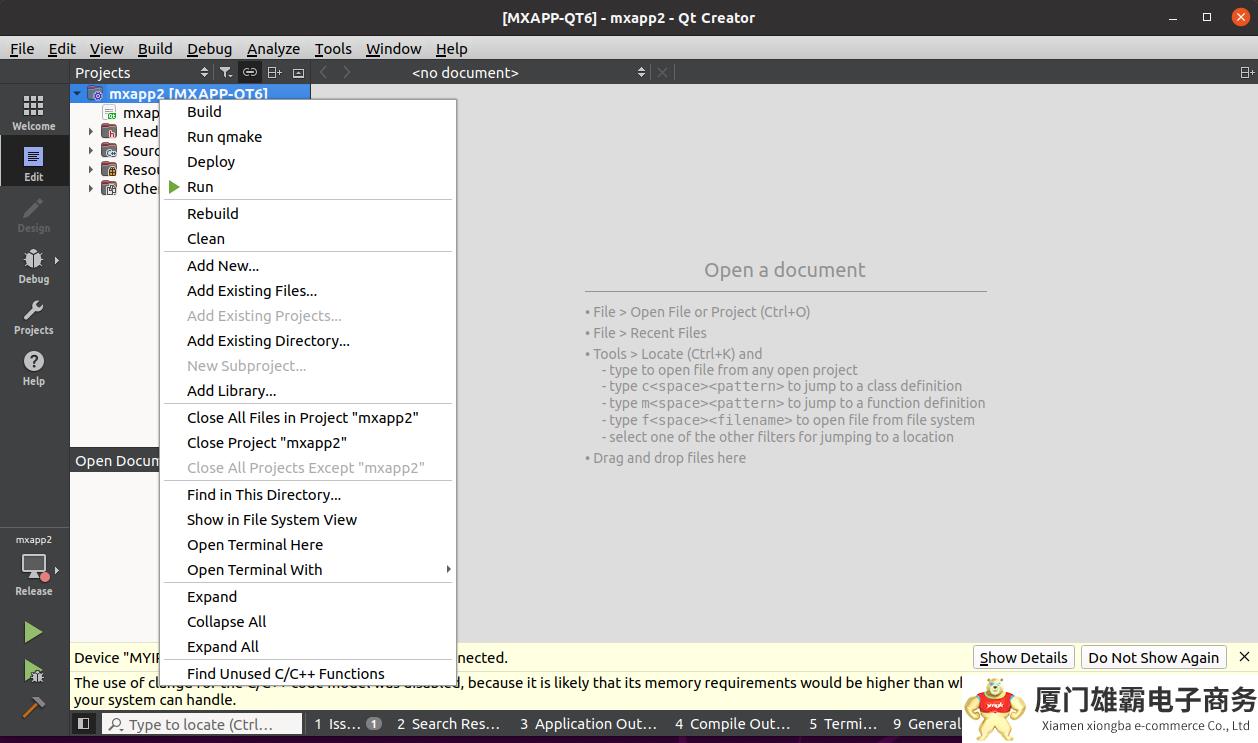Open the filter tree icon in Projects panel
1258x743 pixels.
[226, 72]
